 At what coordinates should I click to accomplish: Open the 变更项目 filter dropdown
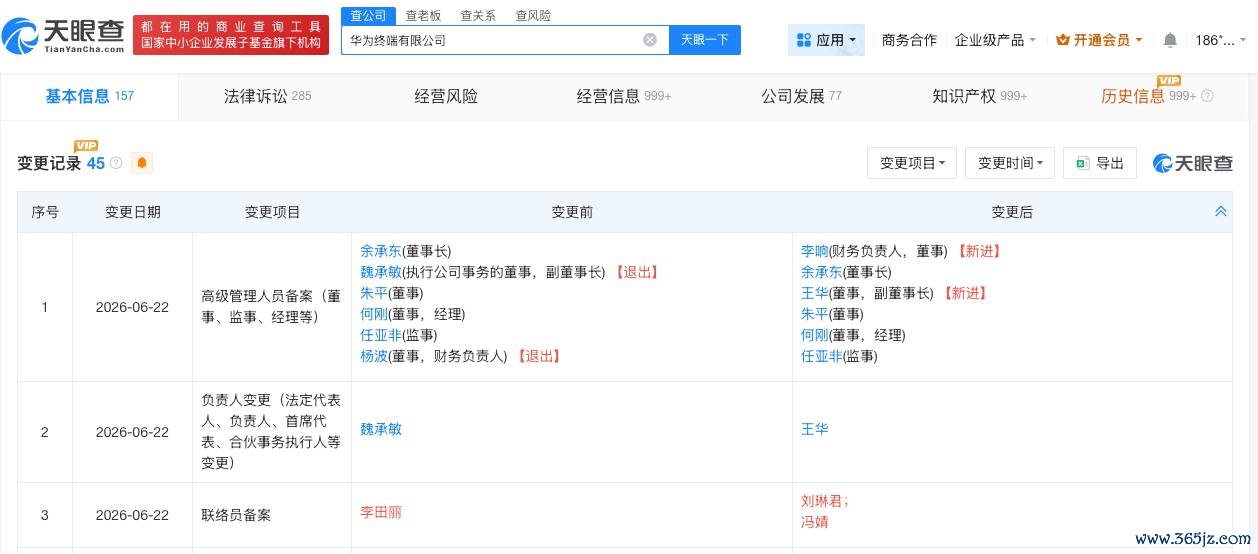[912, 163]
